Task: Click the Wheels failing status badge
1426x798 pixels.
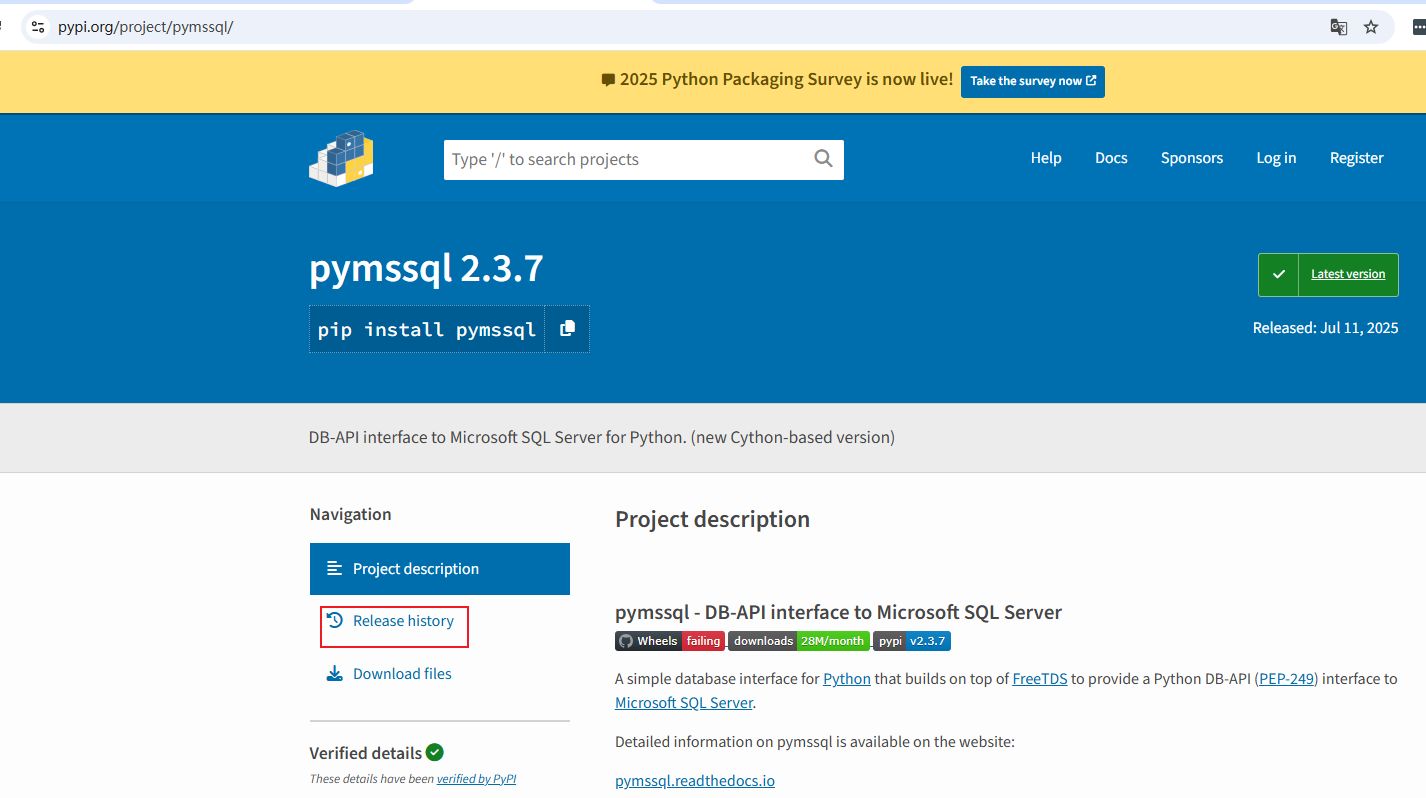Action: 669,641
